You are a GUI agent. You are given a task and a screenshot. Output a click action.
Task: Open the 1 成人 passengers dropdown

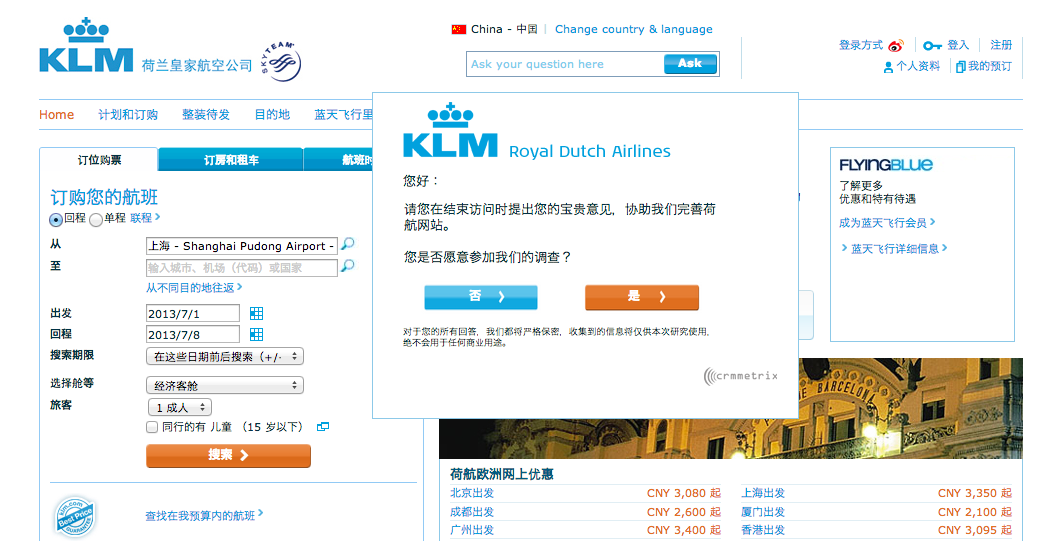tap(179, 408)
